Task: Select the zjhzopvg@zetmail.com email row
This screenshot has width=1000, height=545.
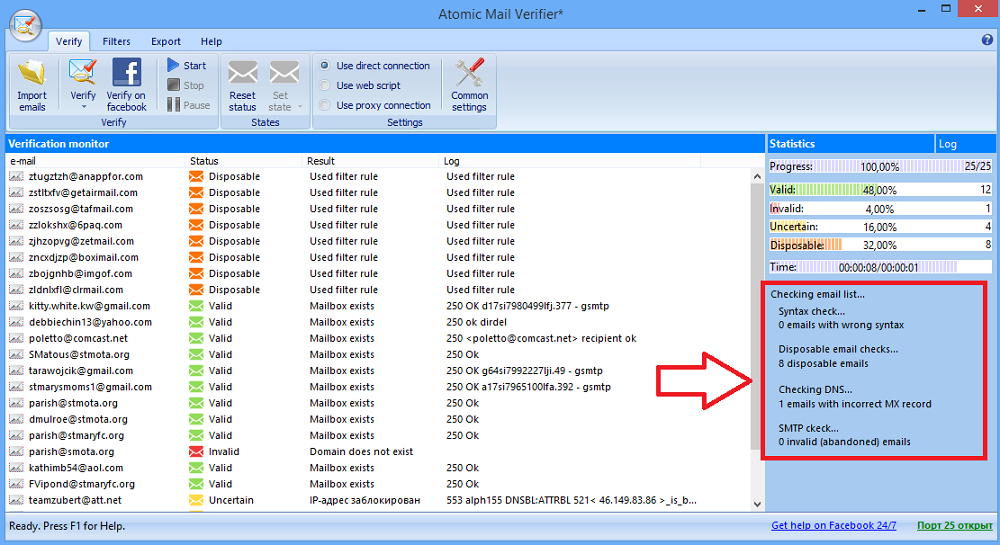Action: pyautogui.click(x=379, y=241)
